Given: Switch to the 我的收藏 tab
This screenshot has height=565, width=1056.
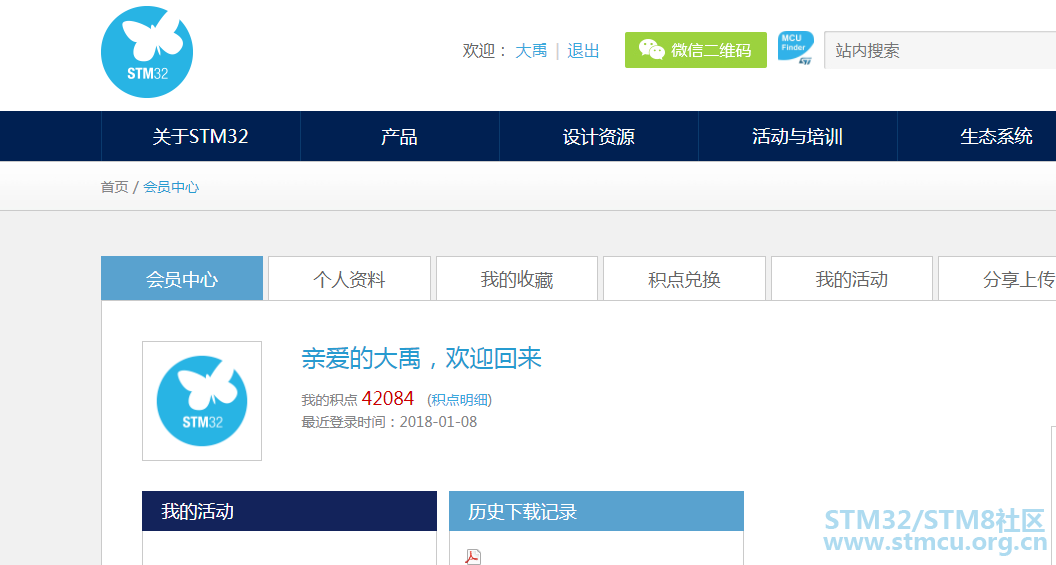Looking at the screenshot, I should 517,279.
